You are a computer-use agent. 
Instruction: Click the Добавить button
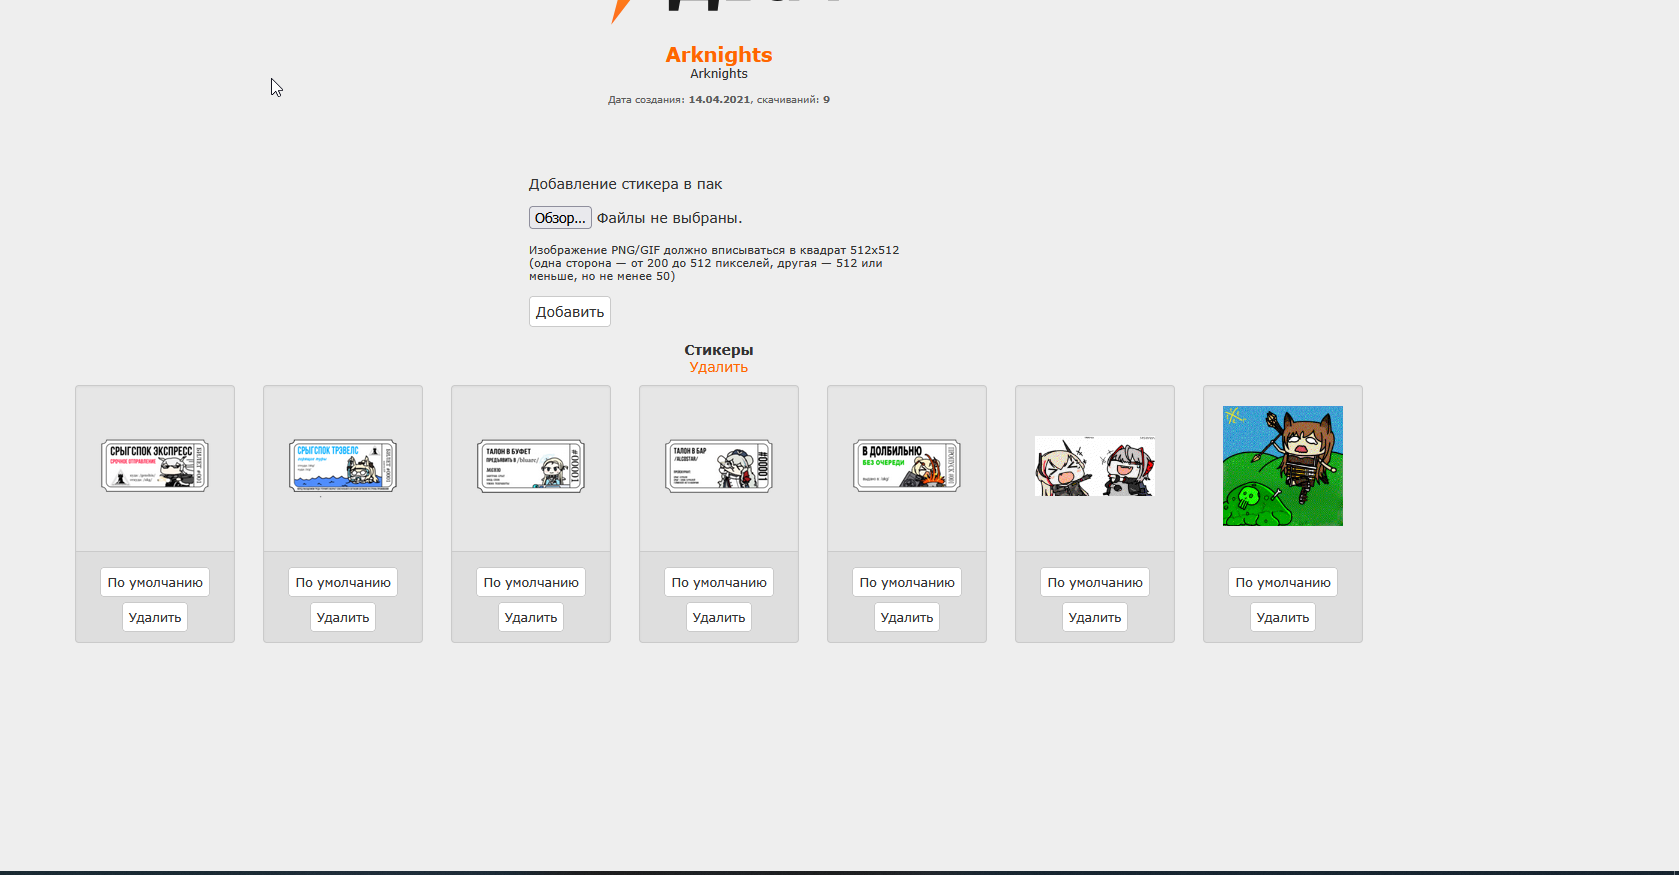[570, 312]
